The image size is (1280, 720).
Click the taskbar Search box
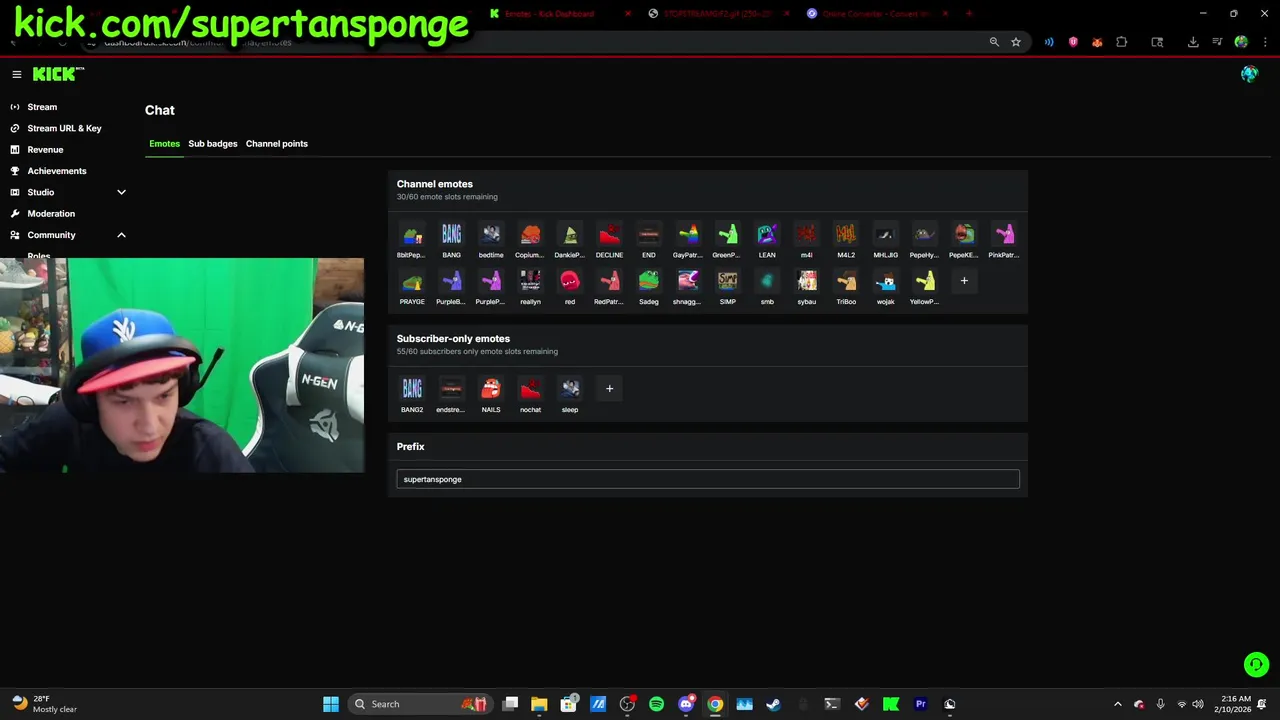coord(421,704)
